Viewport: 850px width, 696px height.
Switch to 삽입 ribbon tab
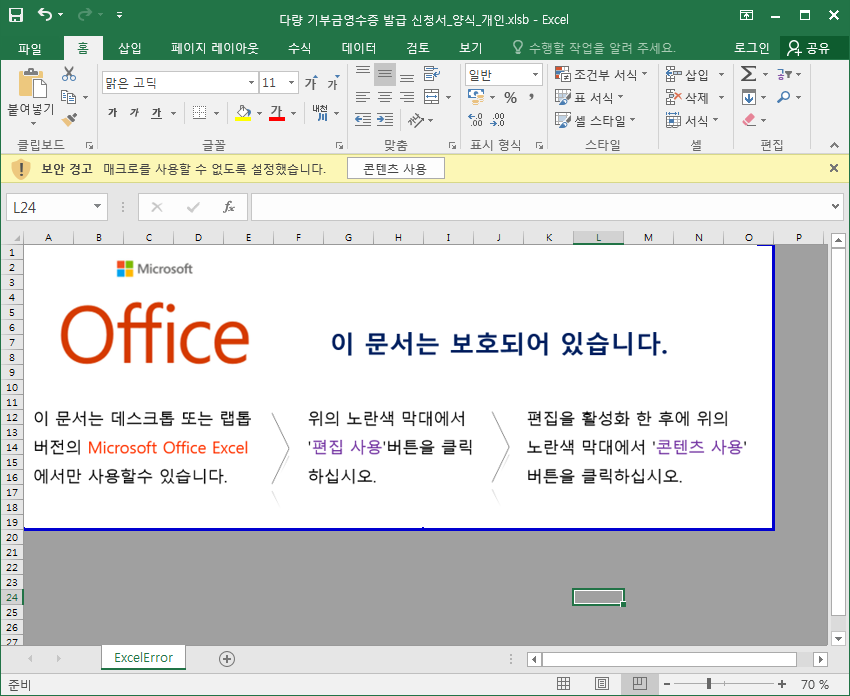[x=130, y=48]
